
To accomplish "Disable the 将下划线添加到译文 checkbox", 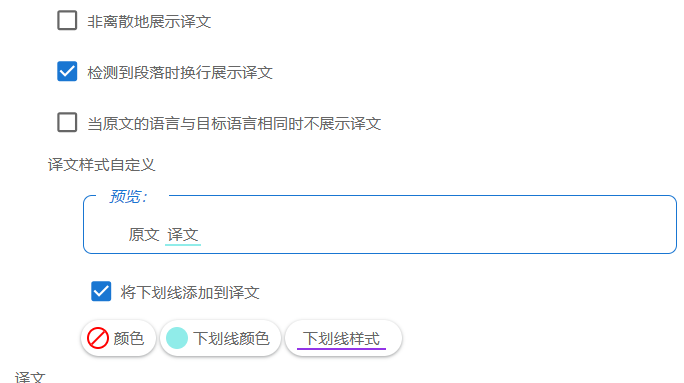I will pyautogui.click(x=101, y=291).
